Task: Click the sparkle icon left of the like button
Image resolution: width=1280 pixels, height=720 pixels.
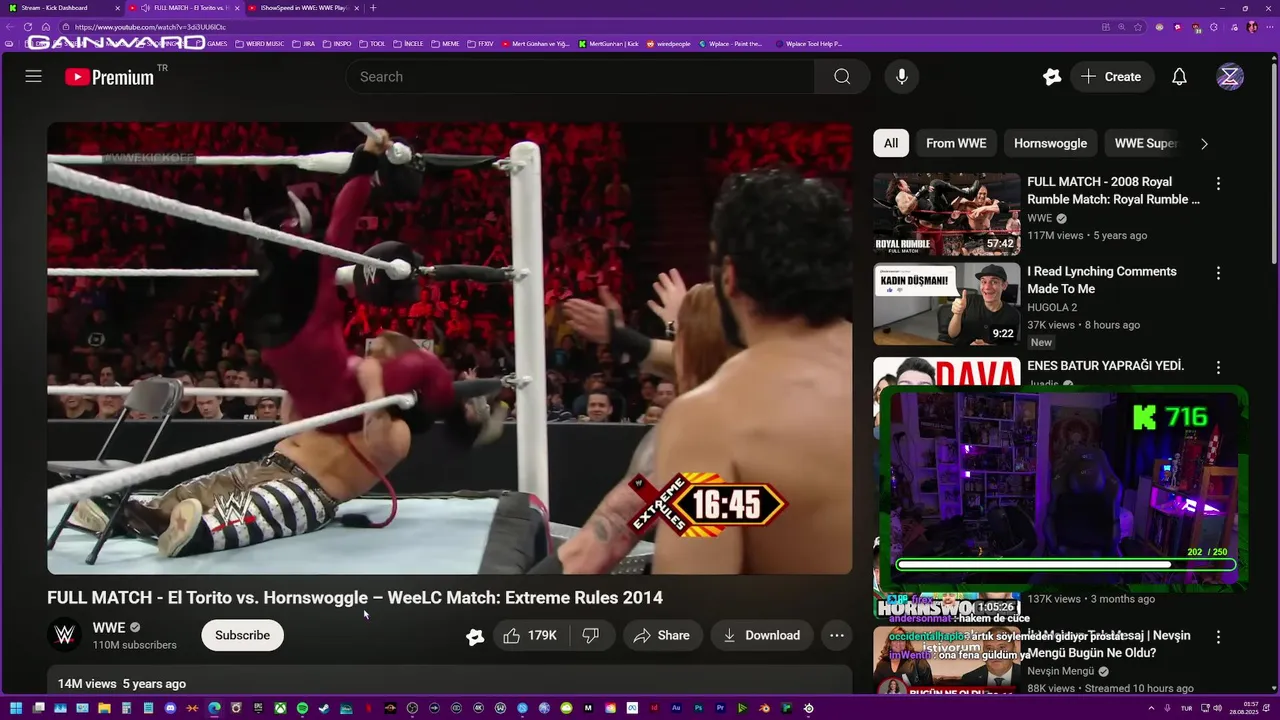Action: pyautogui.click(x=475, y=636)
